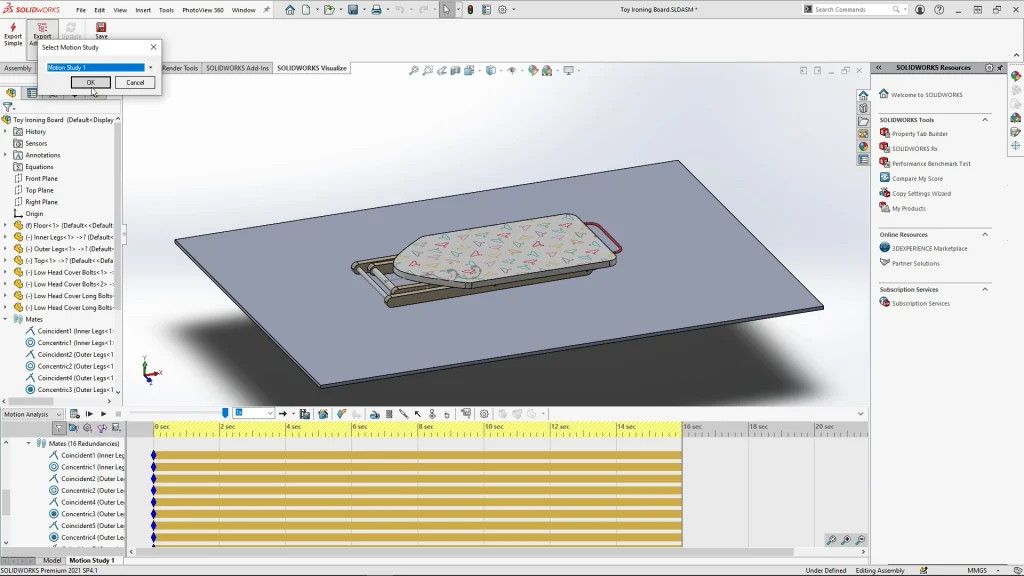Viewport: 1024px width, 576px height.
Task: Open the Motion Study Properties gear icon
Action: point(484,414)
